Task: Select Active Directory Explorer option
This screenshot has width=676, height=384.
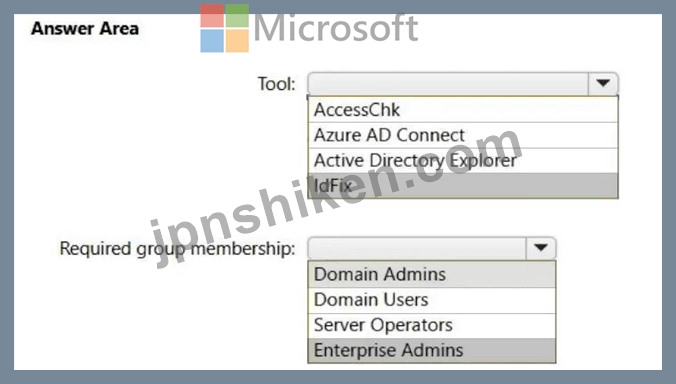Action: click(463, 161)
